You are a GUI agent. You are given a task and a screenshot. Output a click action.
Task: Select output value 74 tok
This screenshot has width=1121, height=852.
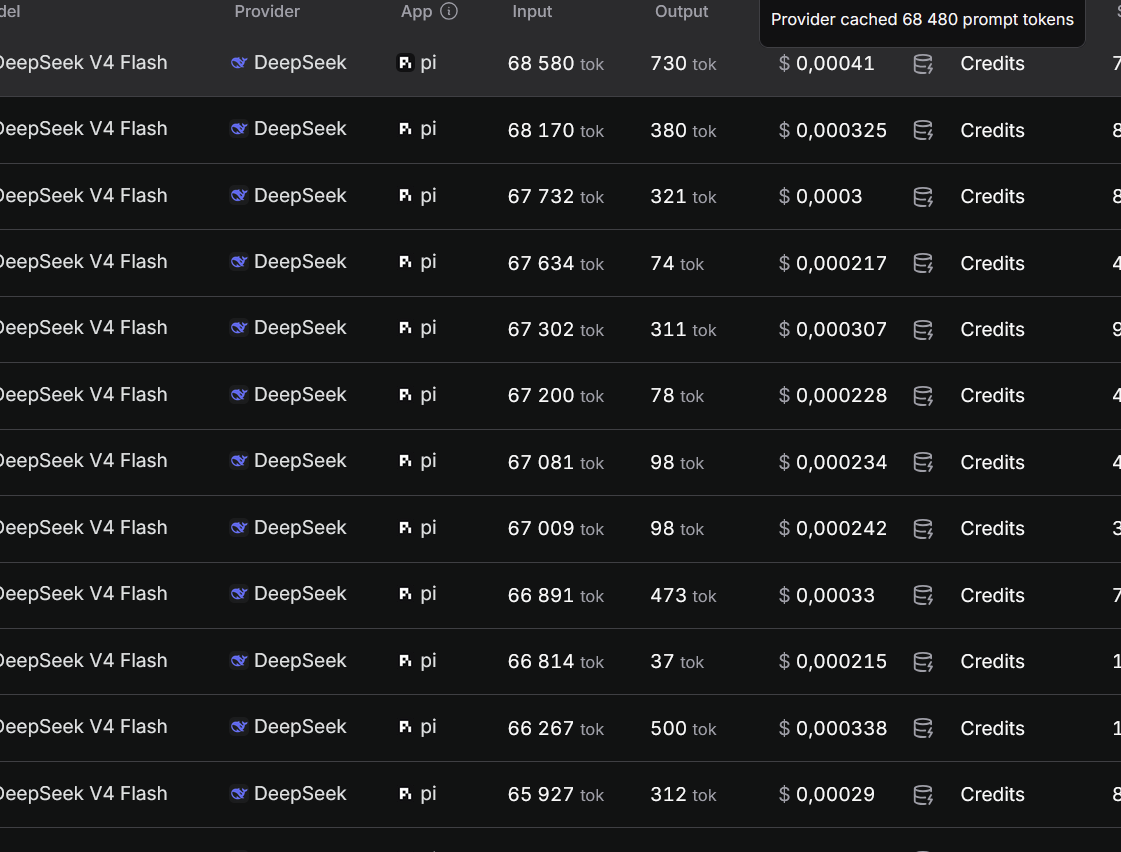tap(677, 264)
